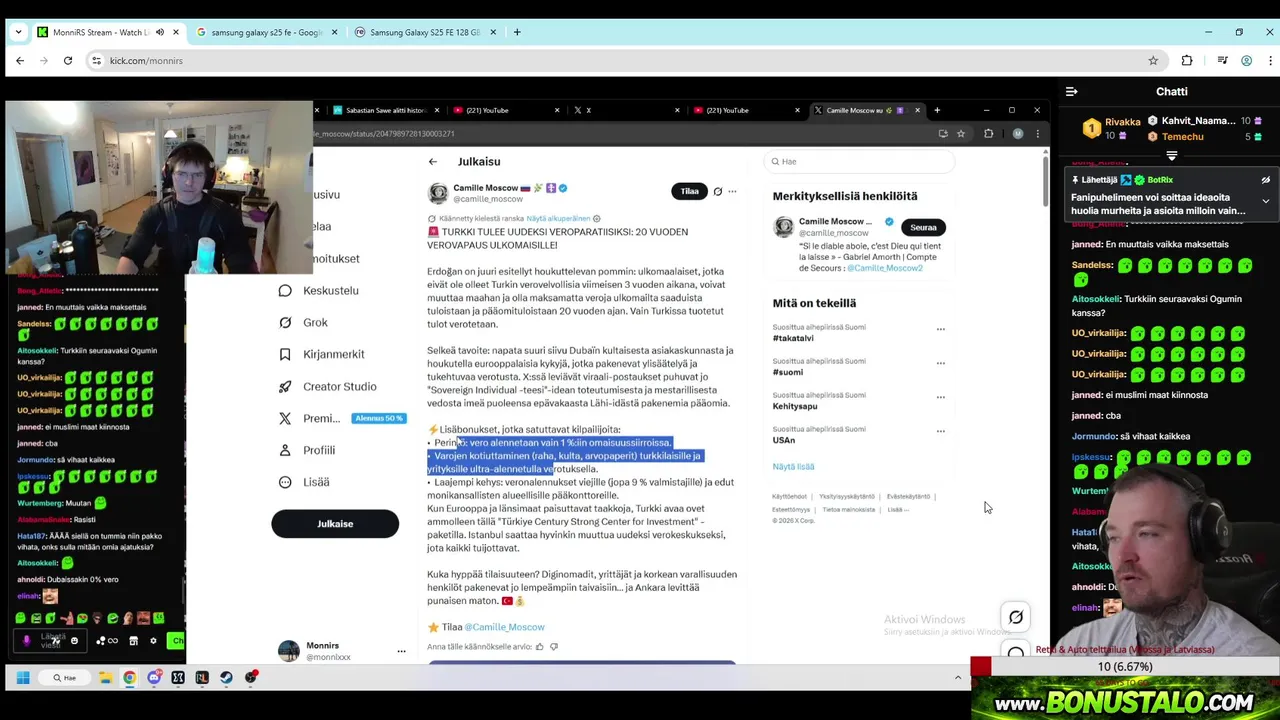This screenshot has height=720, width=1280.
Task: Open Grok icon next to Tilaa
Action: pos(717,191)
